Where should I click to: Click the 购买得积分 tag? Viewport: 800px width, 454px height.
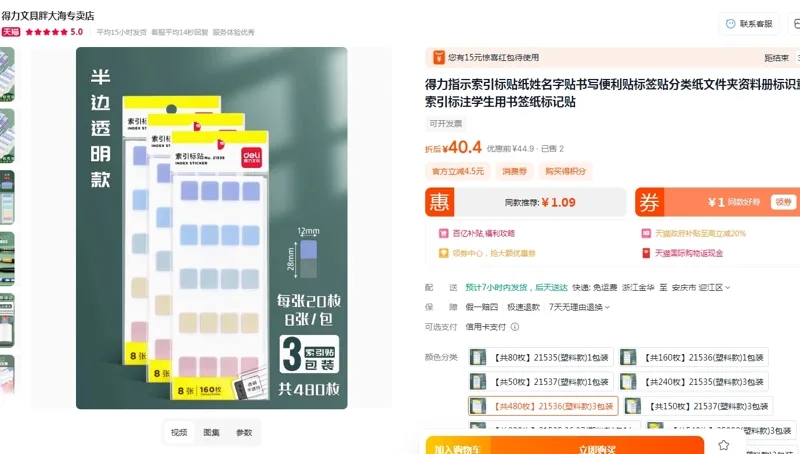point(566,171)
